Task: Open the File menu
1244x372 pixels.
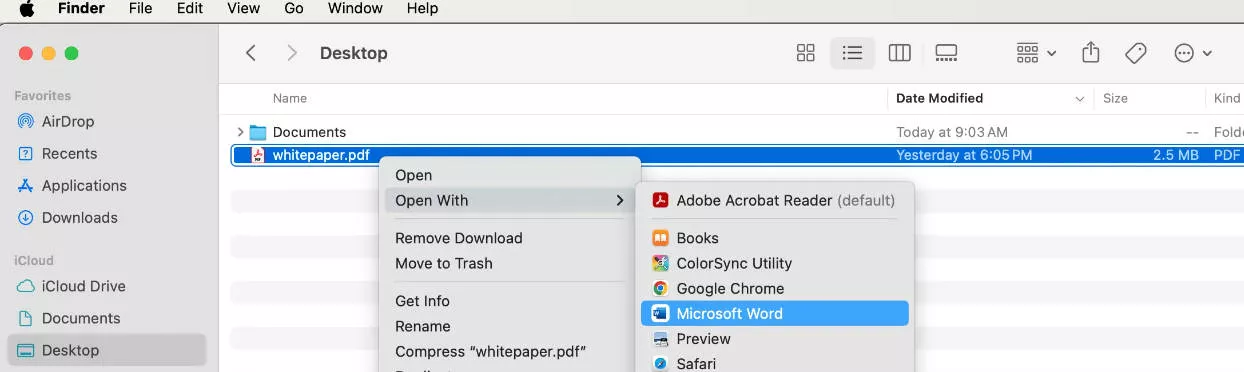Action: click(141, 9)
